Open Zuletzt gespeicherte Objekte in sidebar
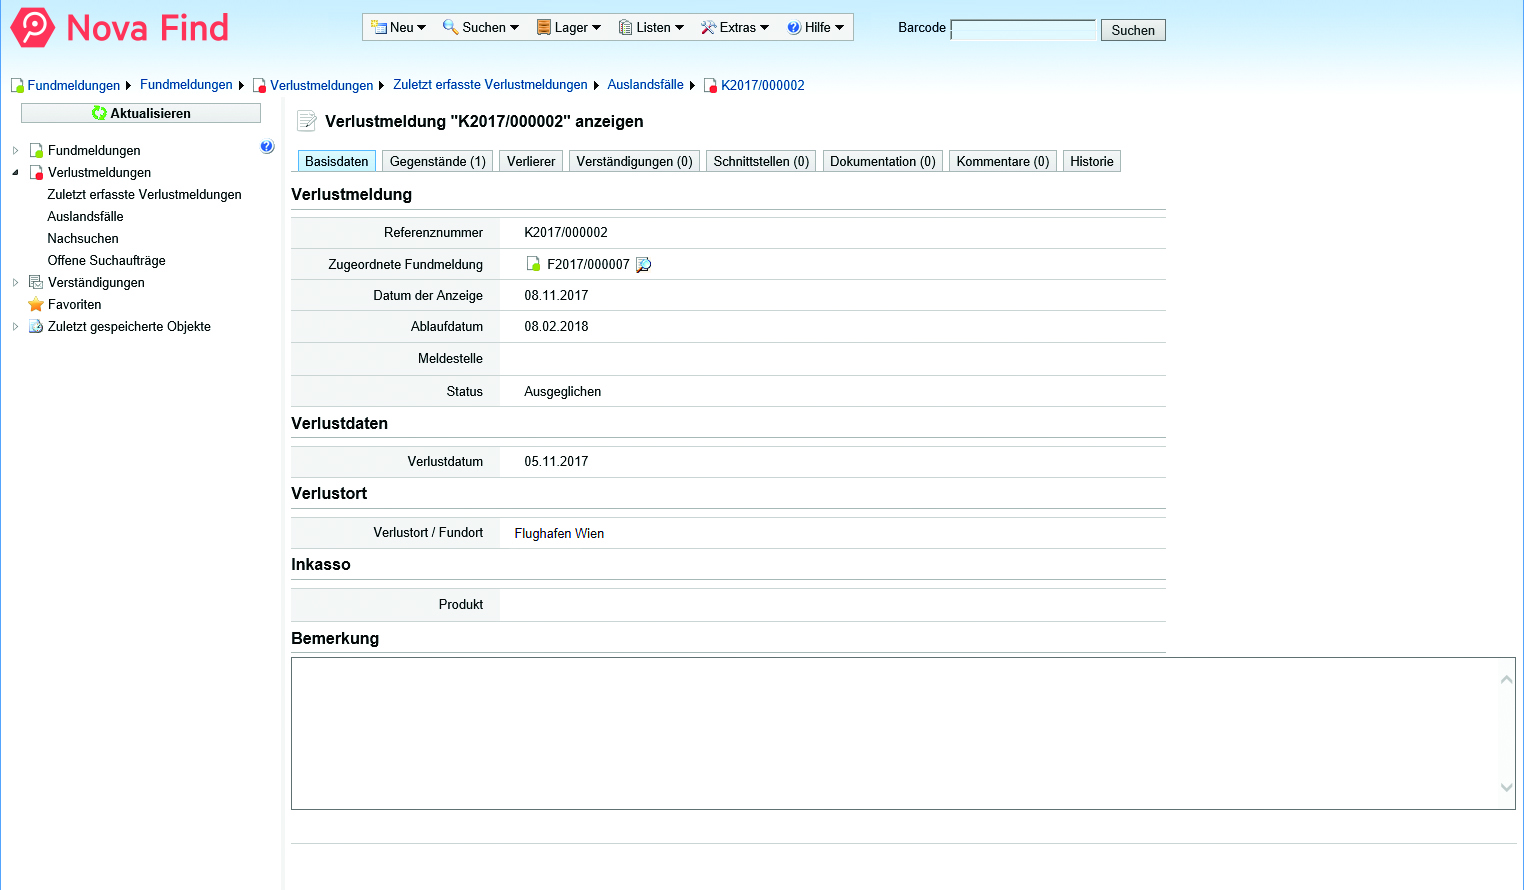This screenshot has width=1535, height=890. [x=129, y=326]
